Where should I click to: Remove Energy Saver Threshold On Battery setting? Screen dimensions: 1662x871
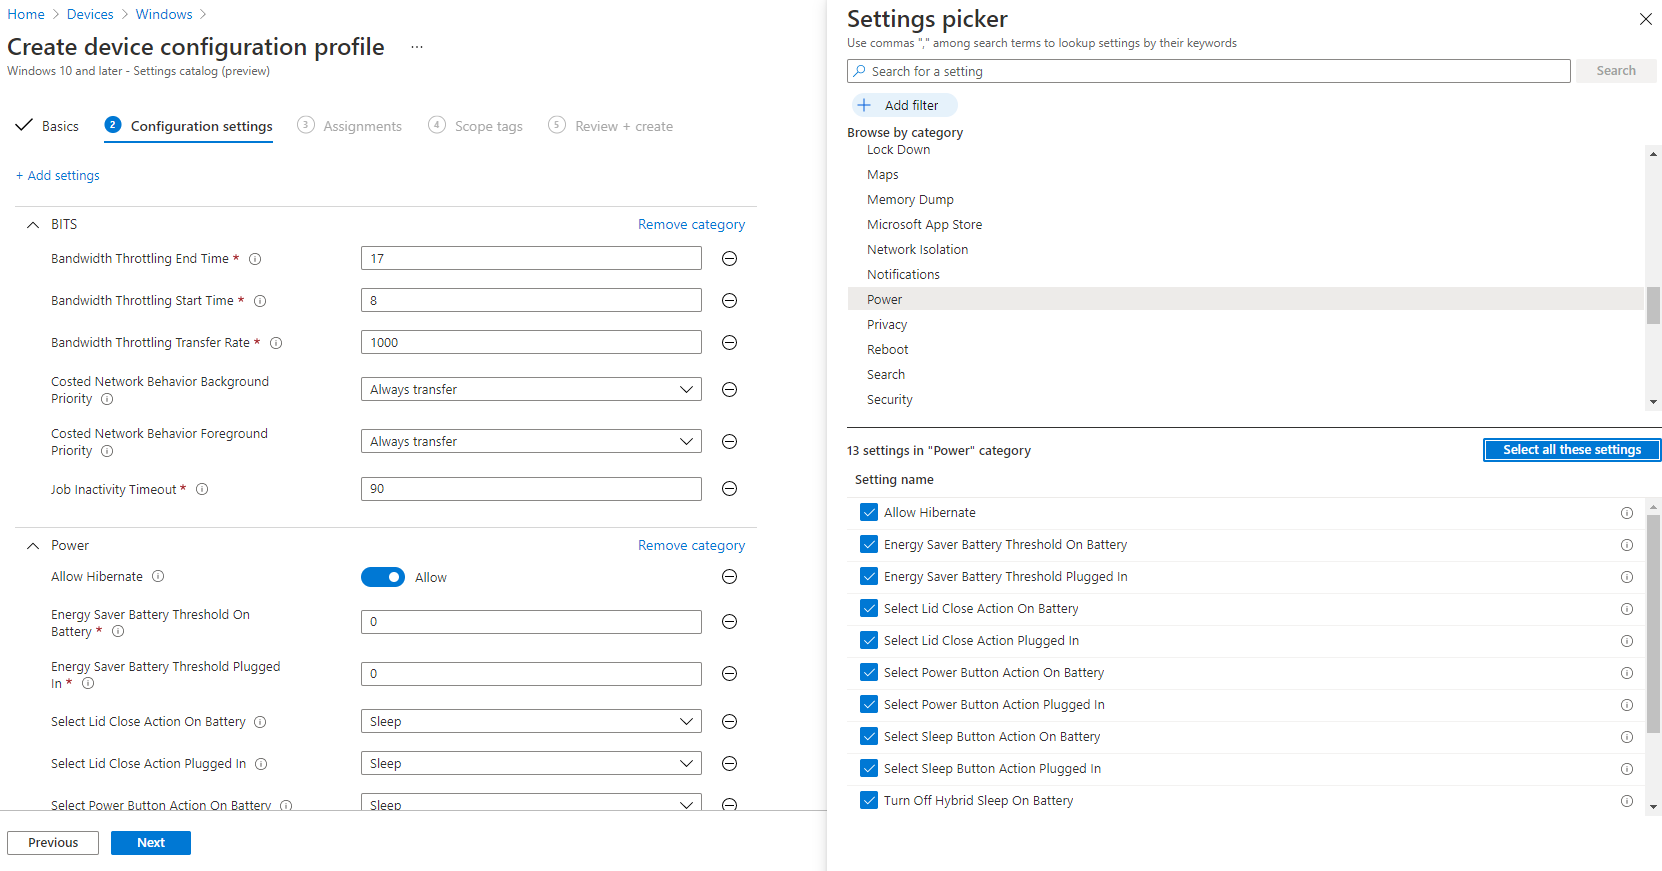(x=730, y=622)
